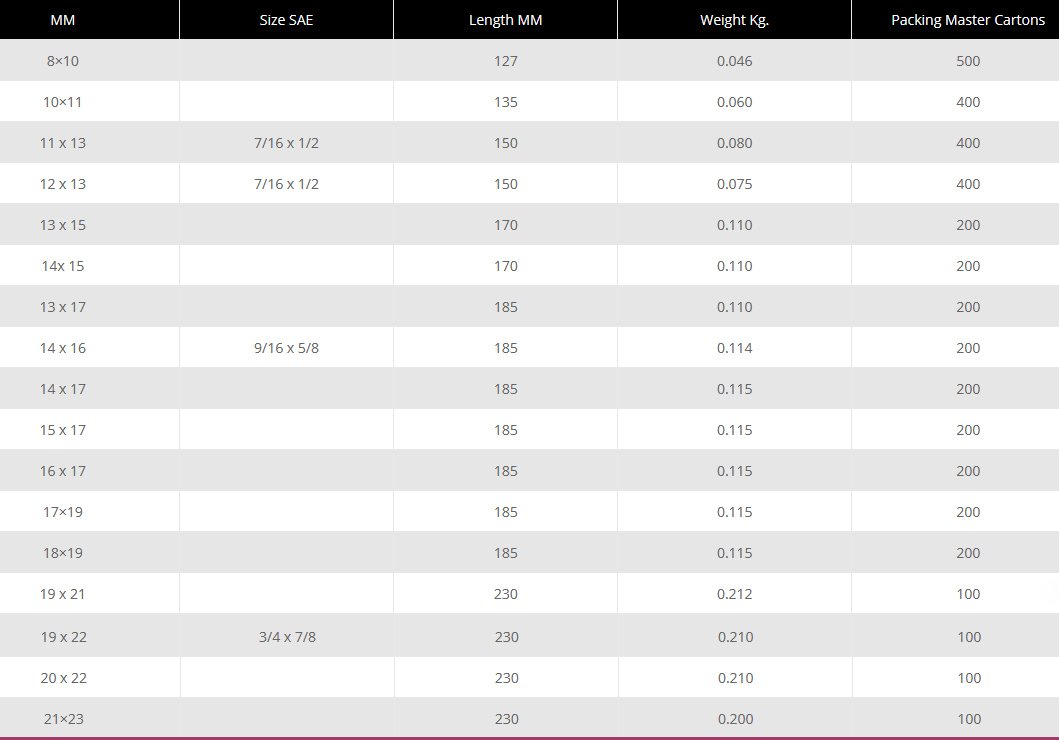Click the 10×11 size cell
Screen dimensions: 1059x740
tap(63, 102)
